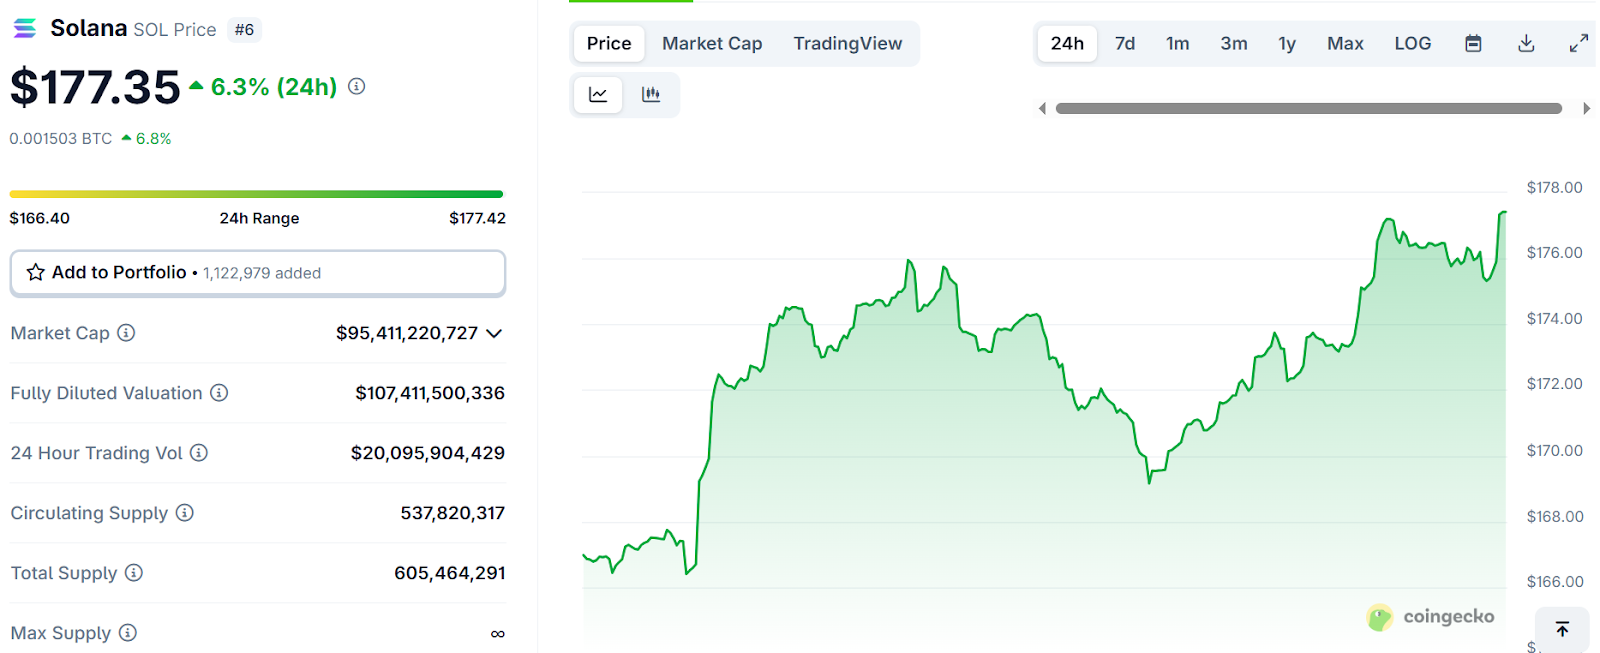
Task: Click the 24h Range progress bar
Action: click(256, 194)
